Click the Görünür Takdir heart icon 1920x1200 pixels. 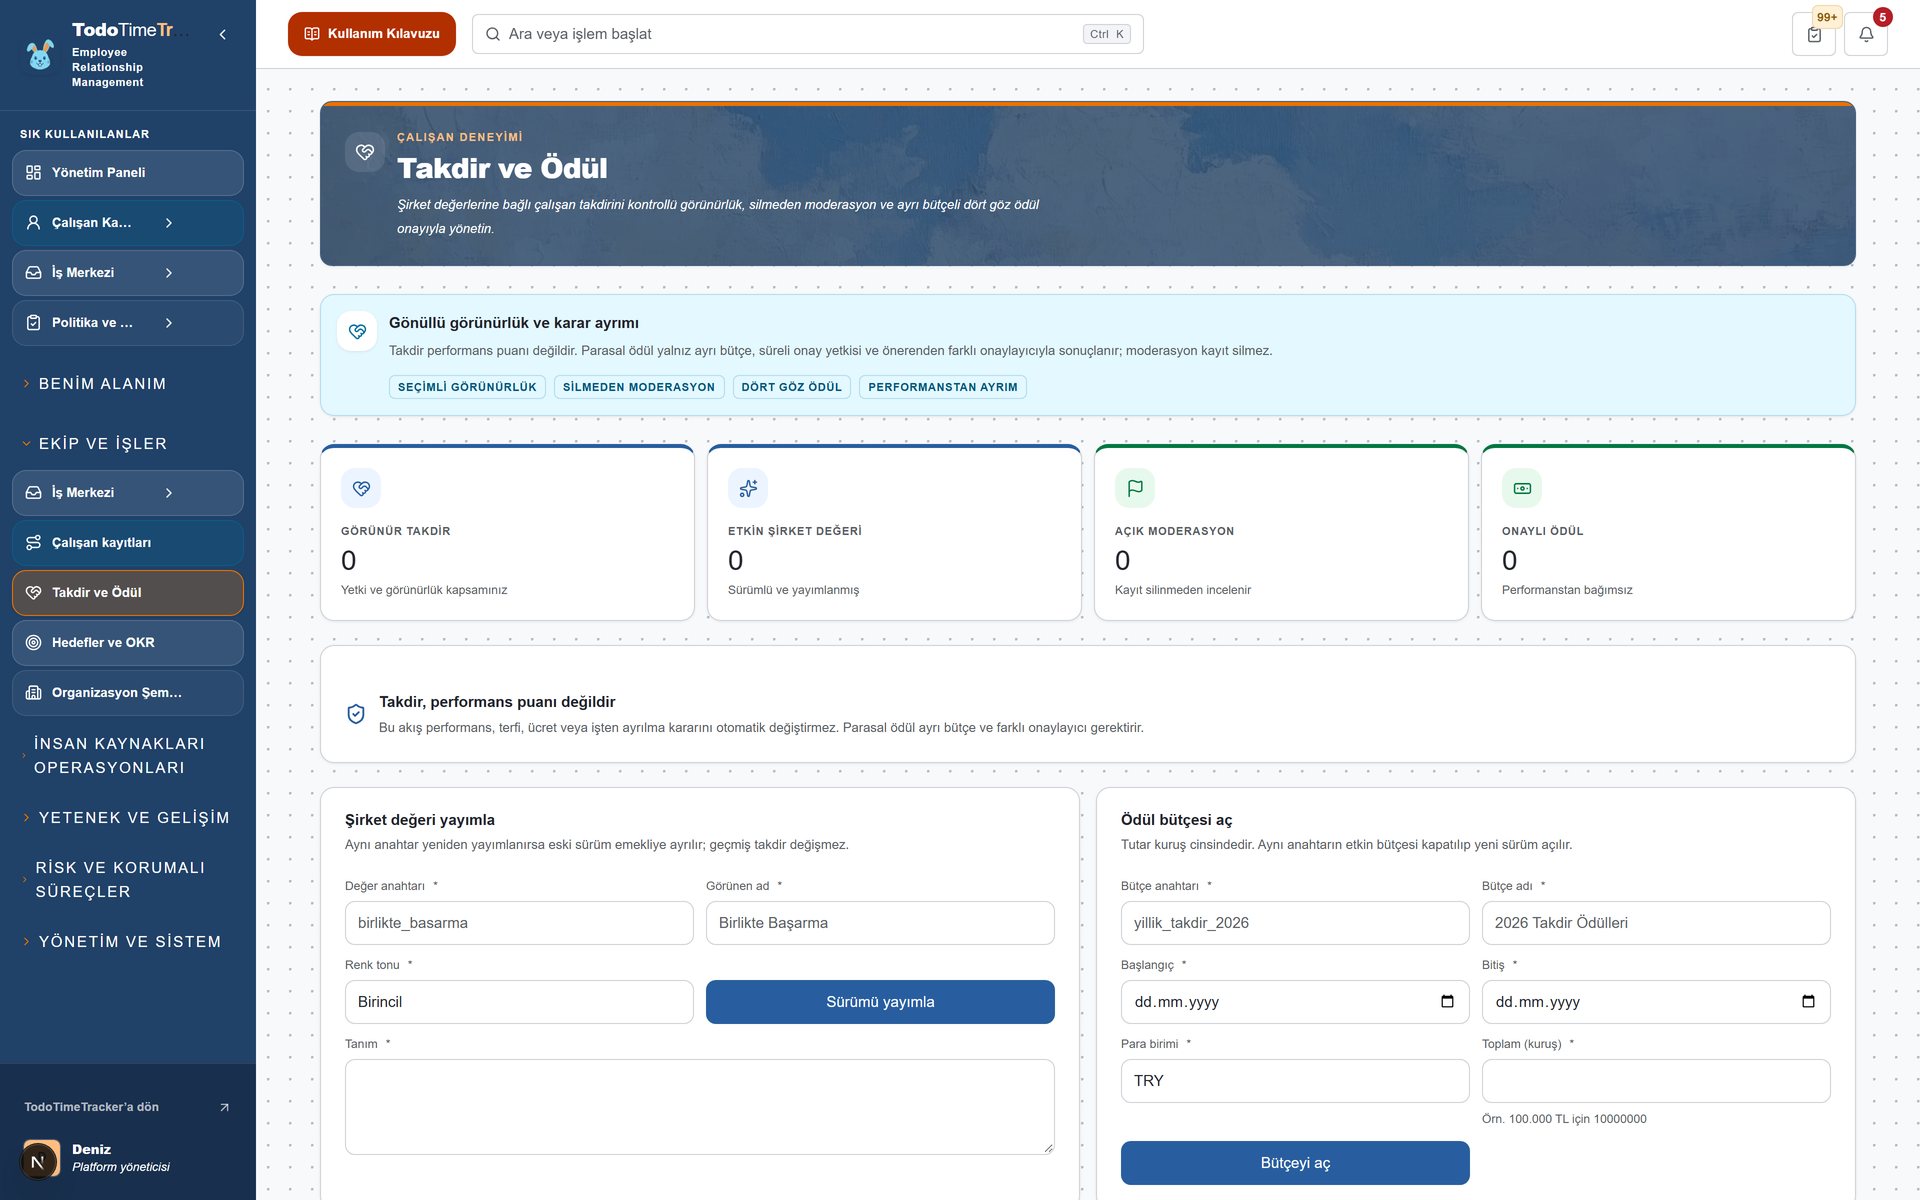pos(361,488)
